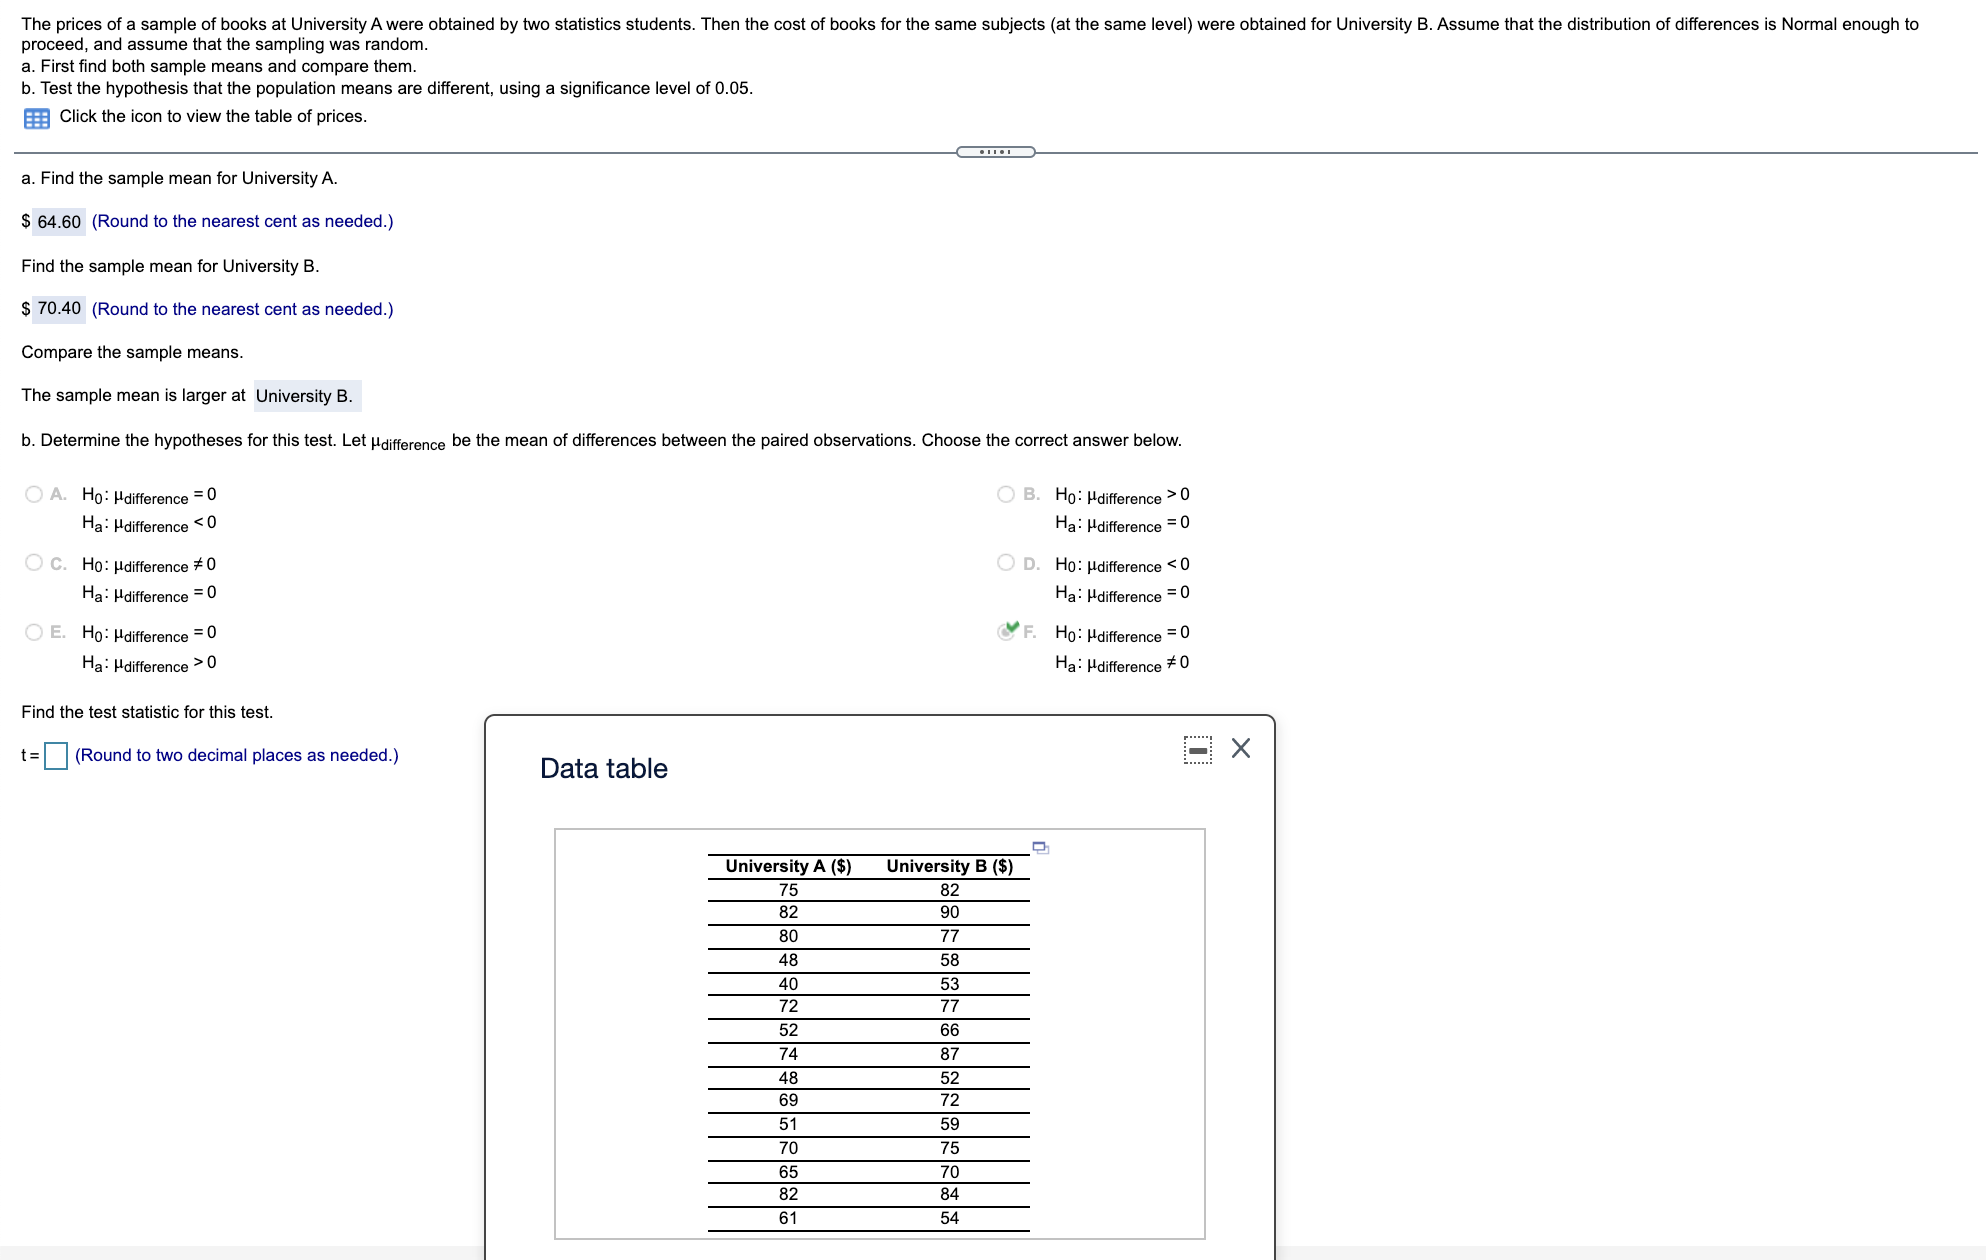Select hypothesis option E

pos(33,631)
